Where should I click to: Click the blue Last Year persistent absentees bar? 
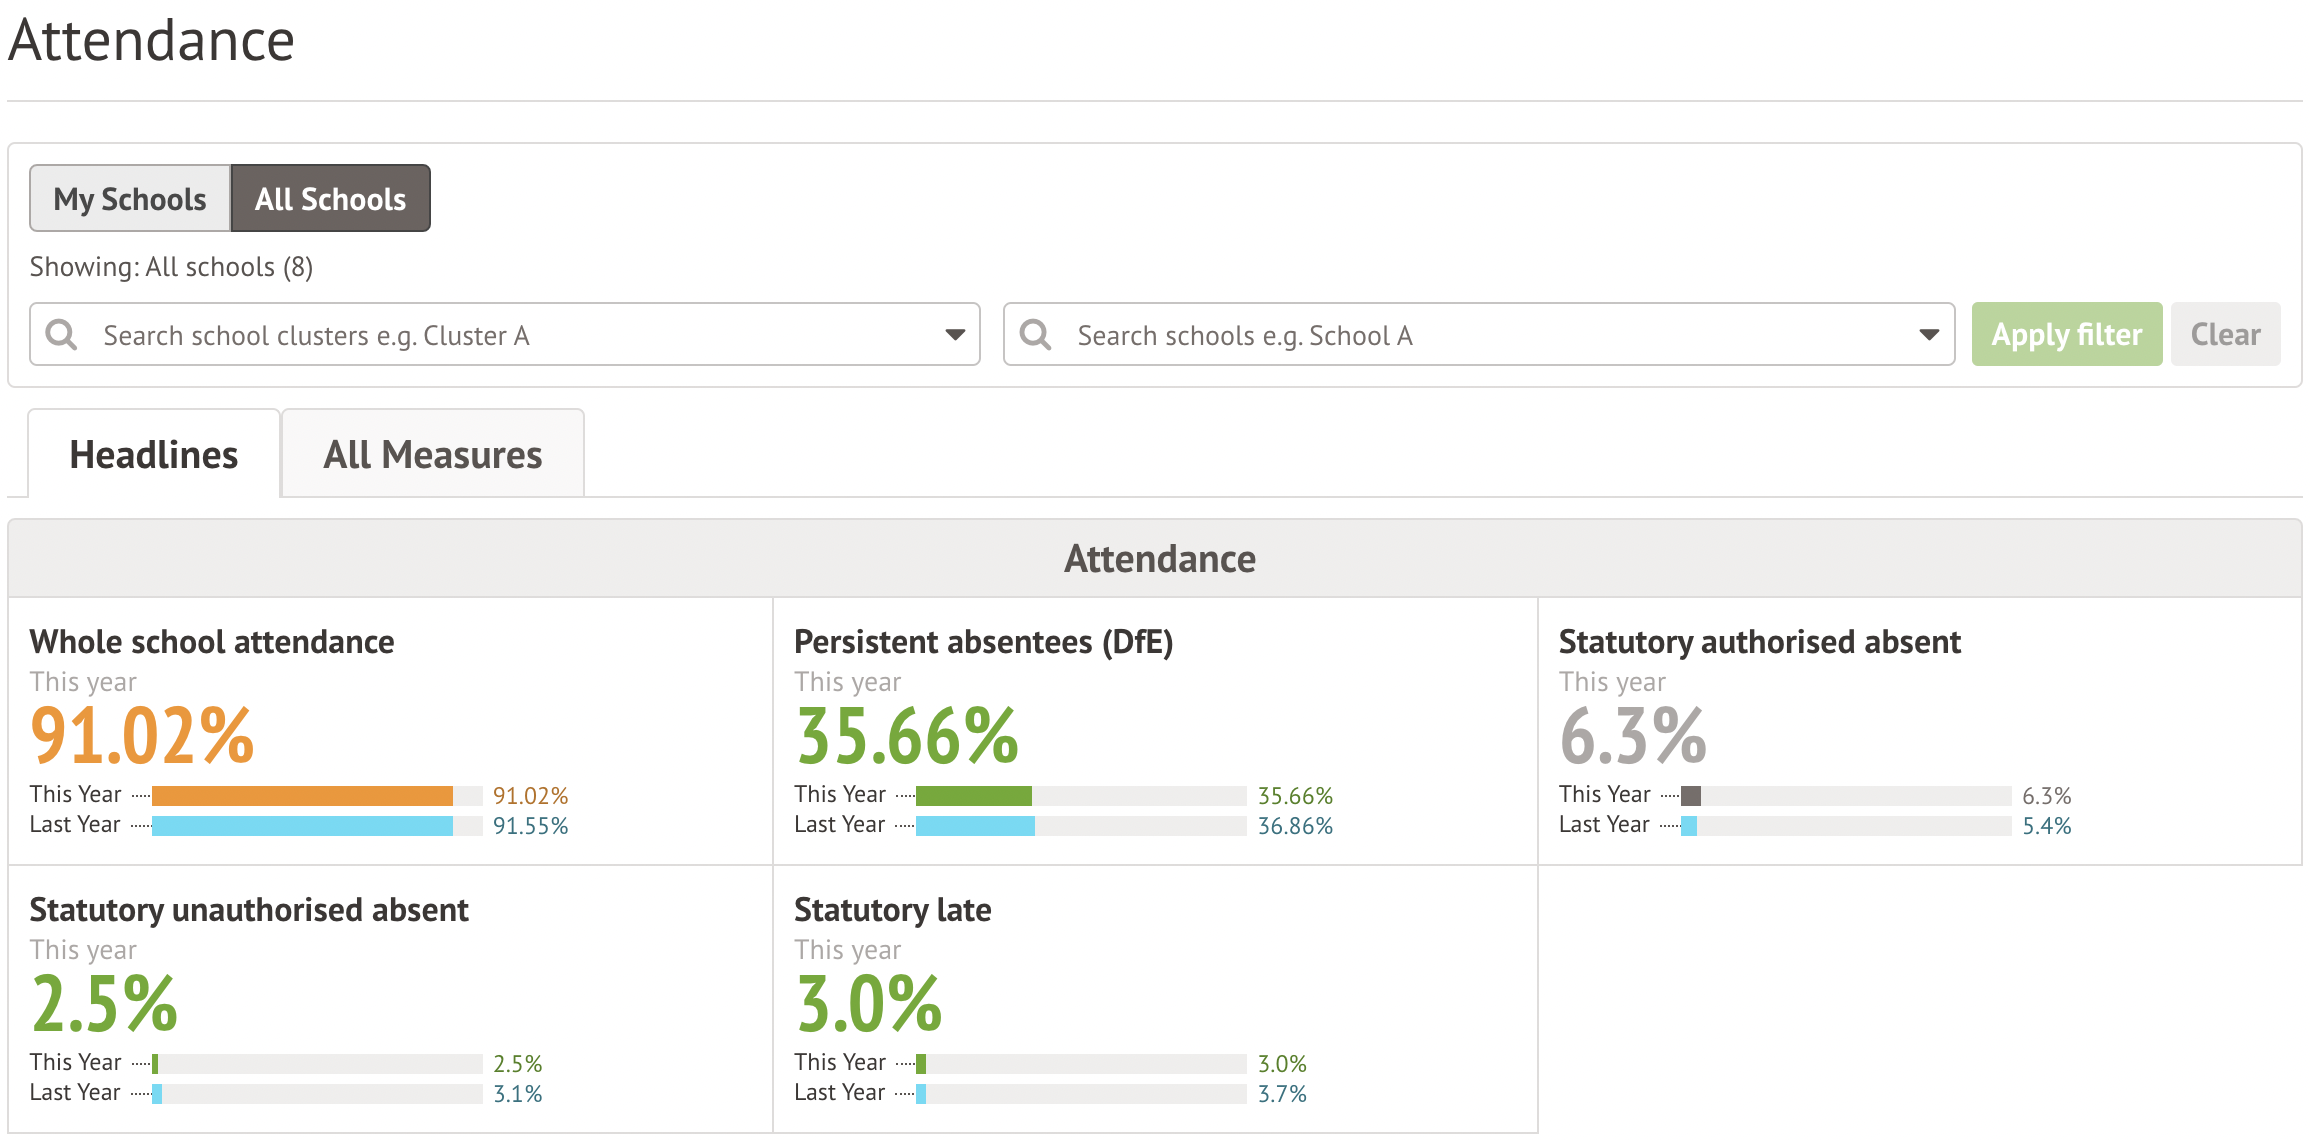click(976, 826)
